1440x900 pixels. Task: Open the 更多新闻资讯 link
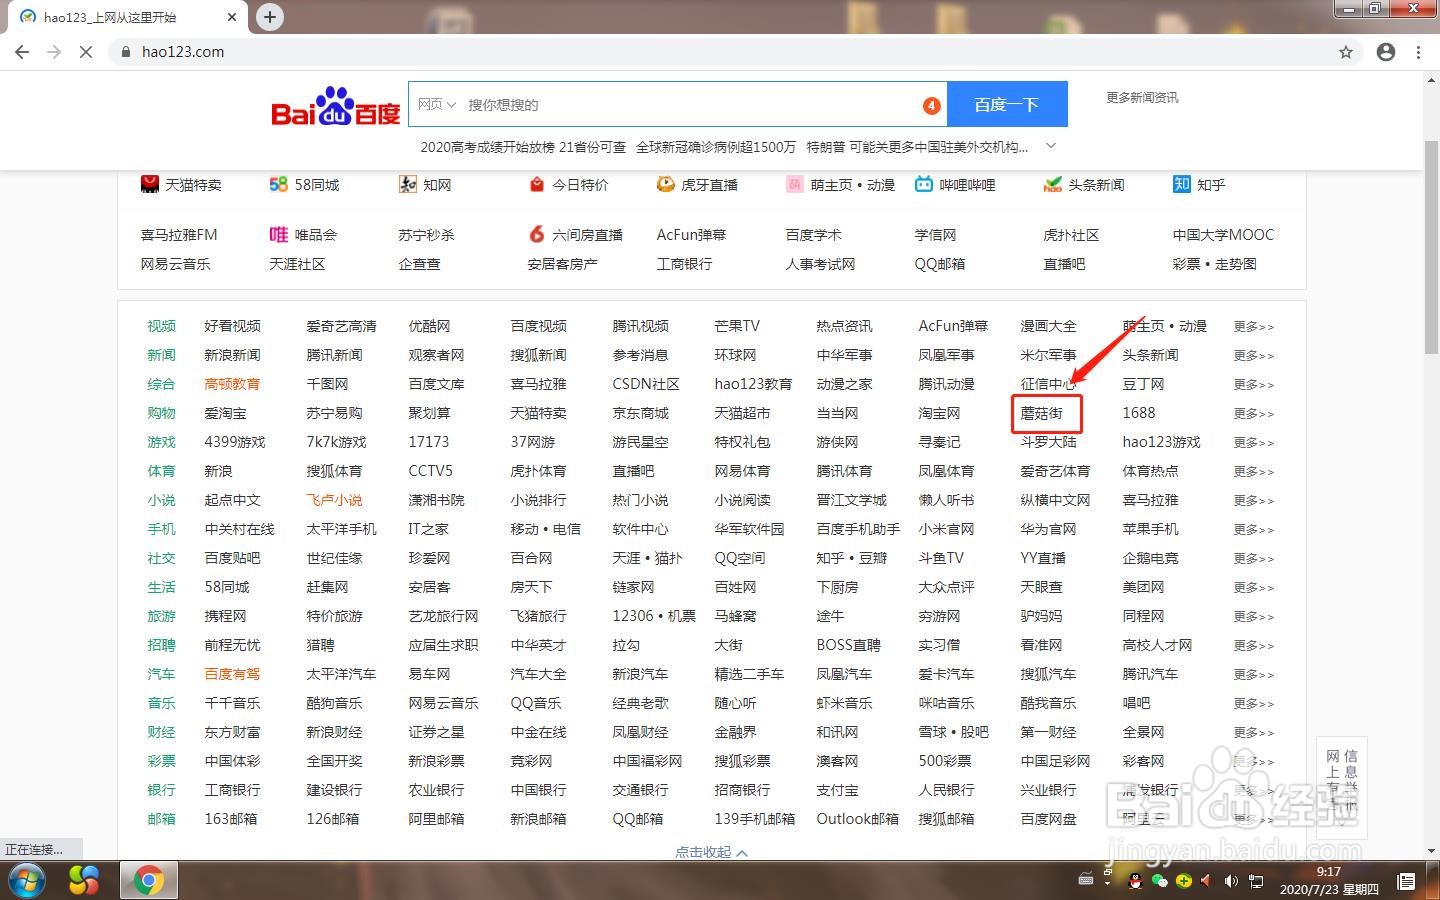1142,97
